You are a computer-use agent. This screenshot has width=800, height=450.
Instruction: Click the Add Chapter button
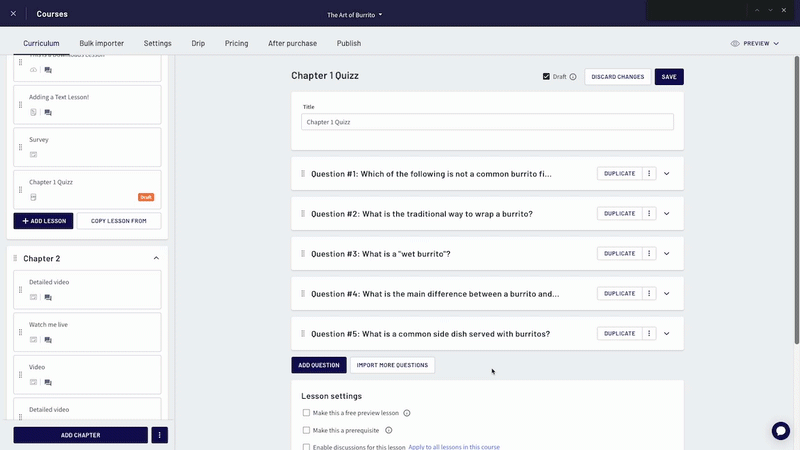tap(81, 435)
